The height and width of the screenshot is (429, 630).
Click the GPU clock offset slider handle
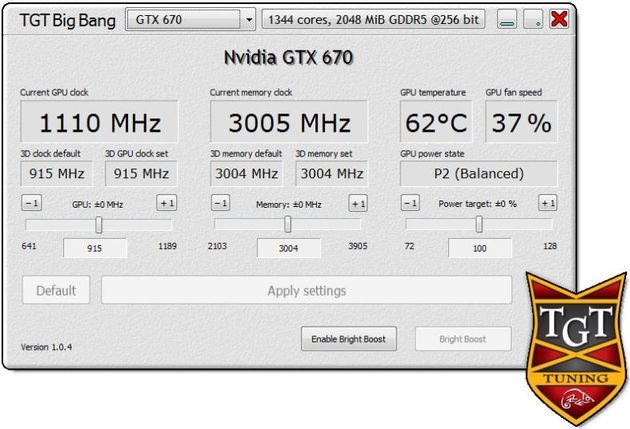click(x=99, y=225)
